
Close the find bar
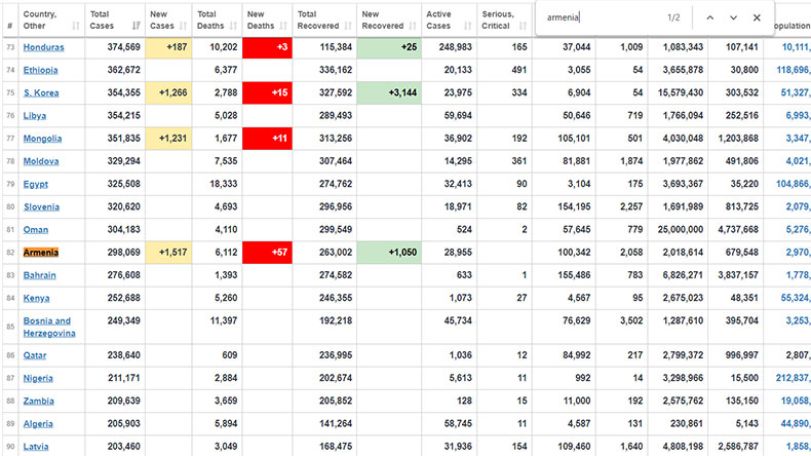click(757, 18)
